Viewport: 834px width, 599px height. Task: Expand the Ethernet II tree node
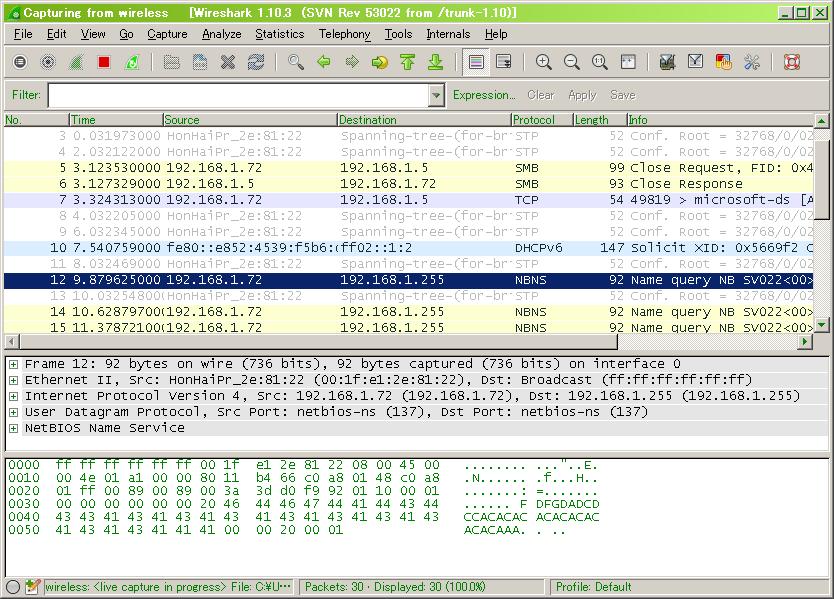click(x=13, y=380)
